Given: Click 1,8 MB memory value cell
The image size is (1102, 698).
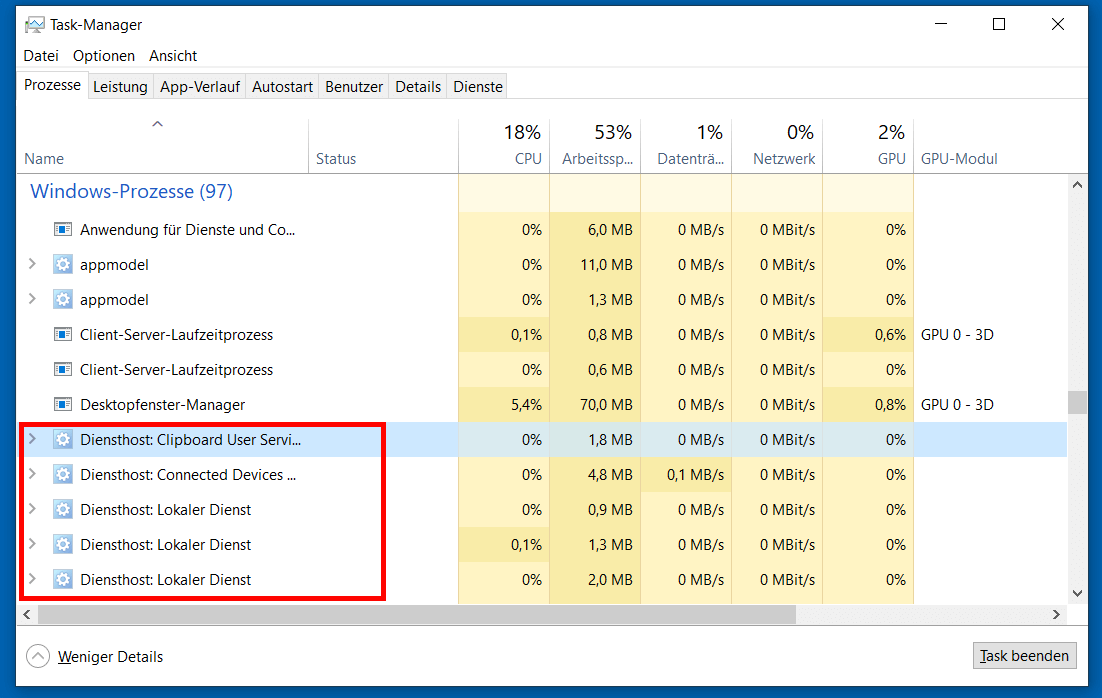Looking at the screenshot, I should pyautogui.click(x=595, y=440).
